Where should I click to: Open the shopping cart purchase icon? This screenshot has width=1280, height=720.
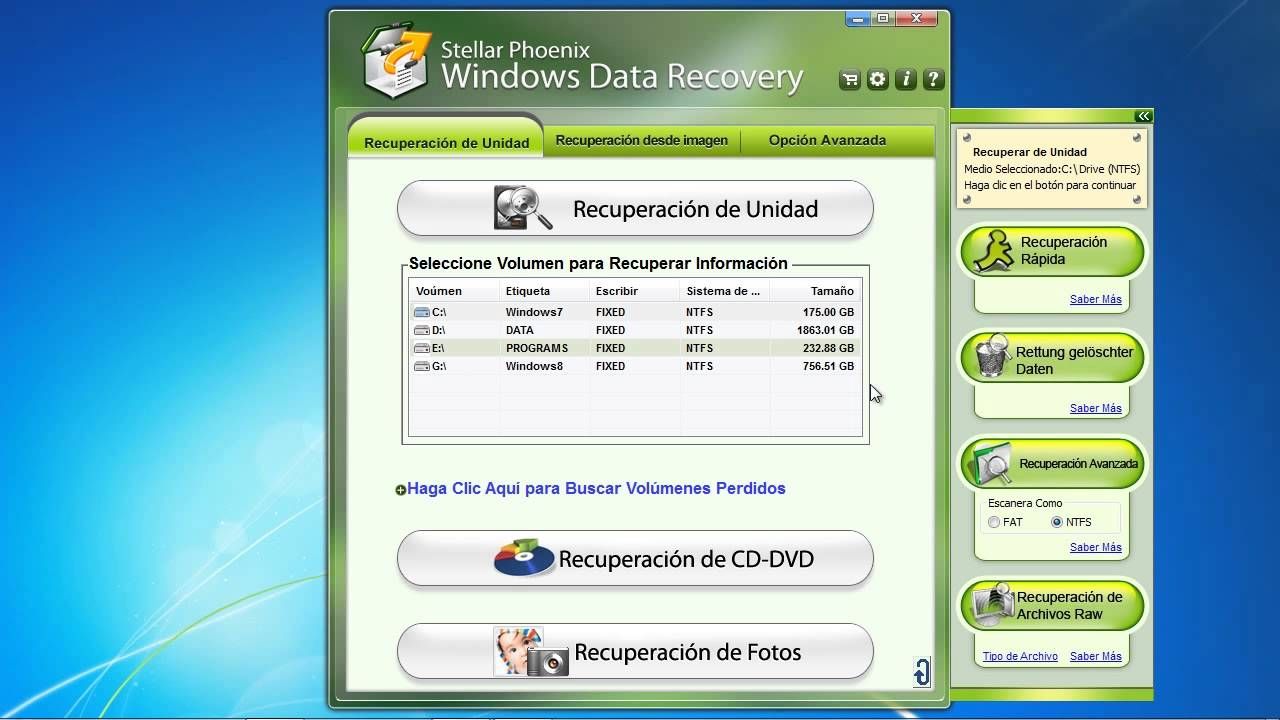pyautogui.click(x=850, y=80)
